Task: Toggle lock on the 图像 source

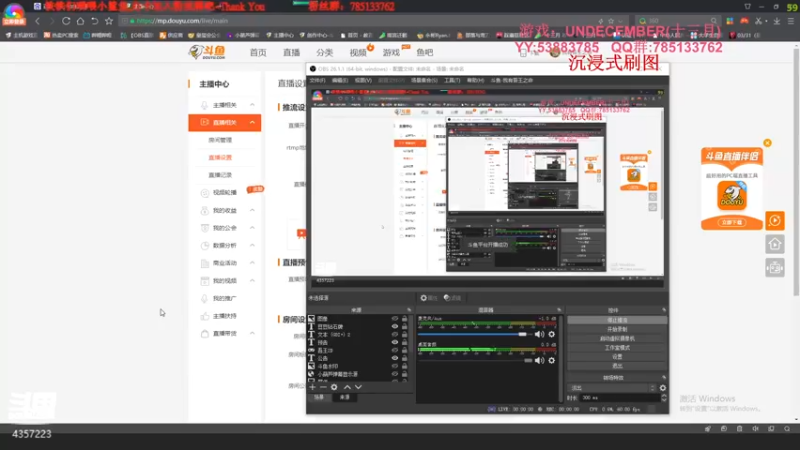Action: [405, 318]
